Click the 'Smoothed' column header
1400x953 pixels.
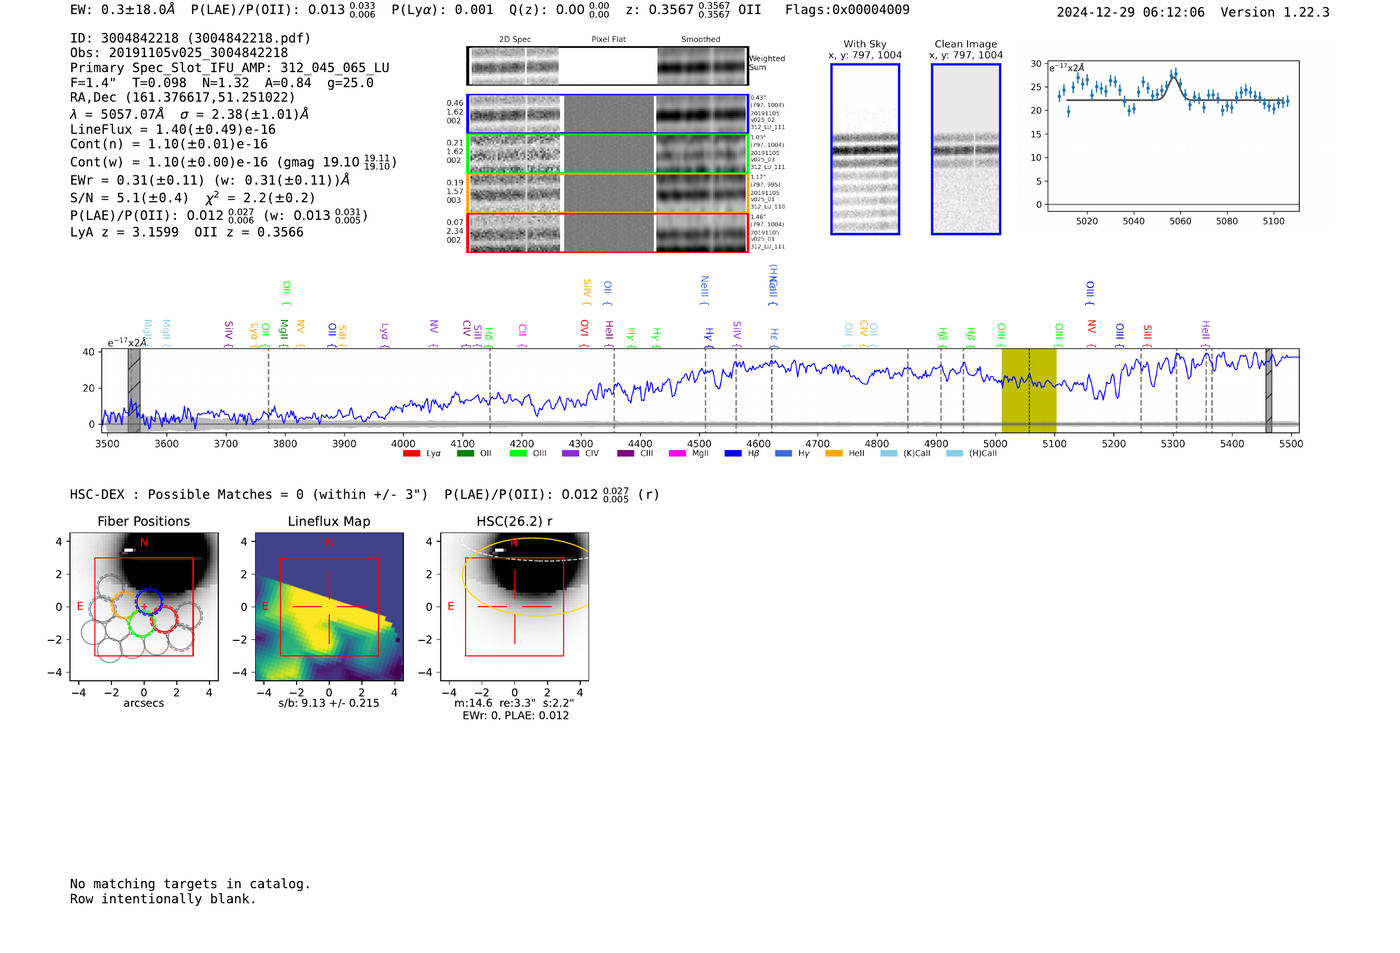(x=700, y=39)
